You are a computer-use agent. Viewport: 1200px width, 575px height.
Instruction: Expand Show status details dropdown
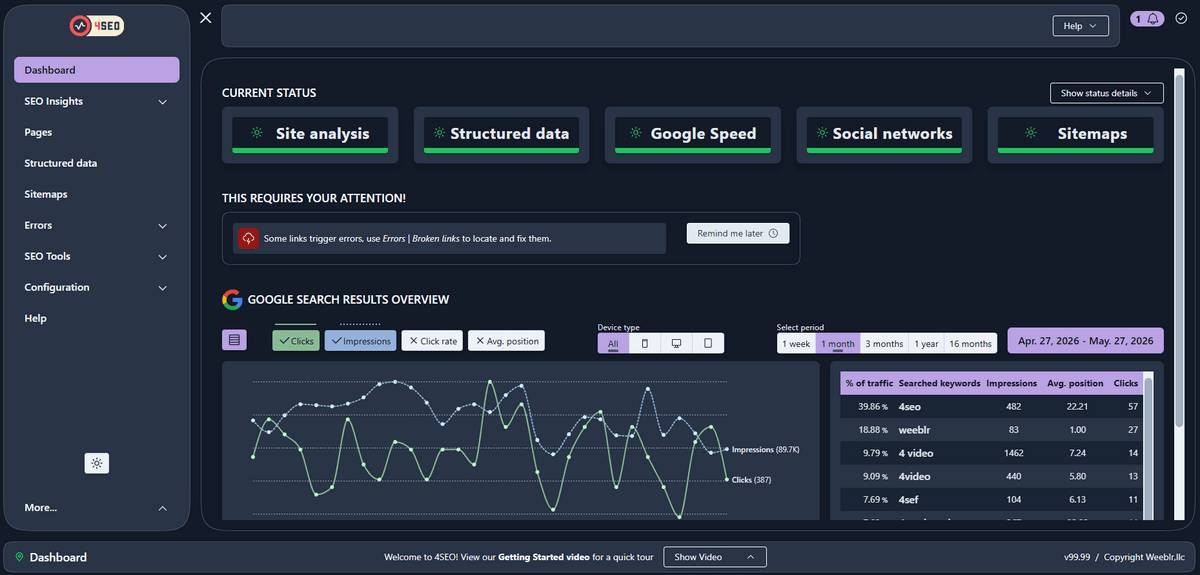(x=1106, y=93)
